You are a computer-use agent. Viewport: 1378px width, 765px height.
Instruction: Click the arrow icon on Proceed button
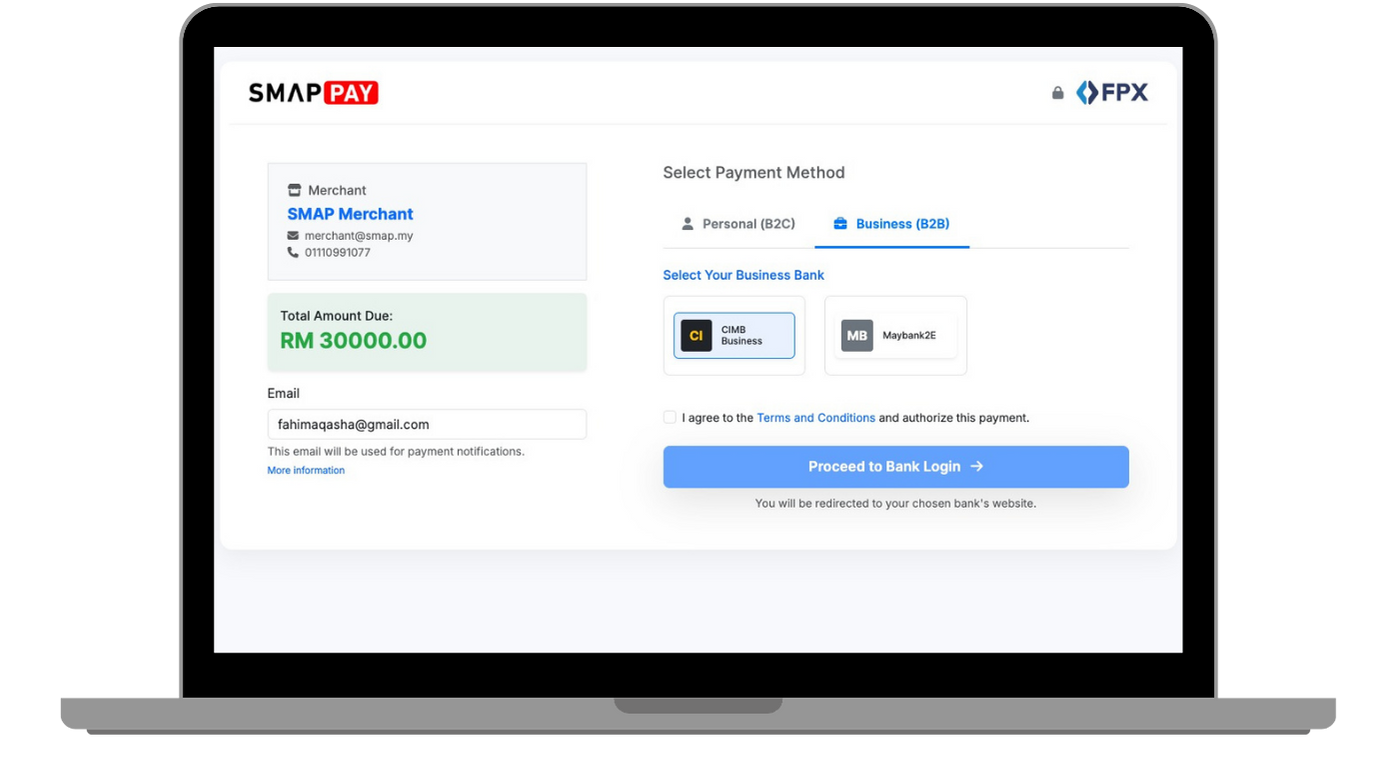(x=977, y=467)
